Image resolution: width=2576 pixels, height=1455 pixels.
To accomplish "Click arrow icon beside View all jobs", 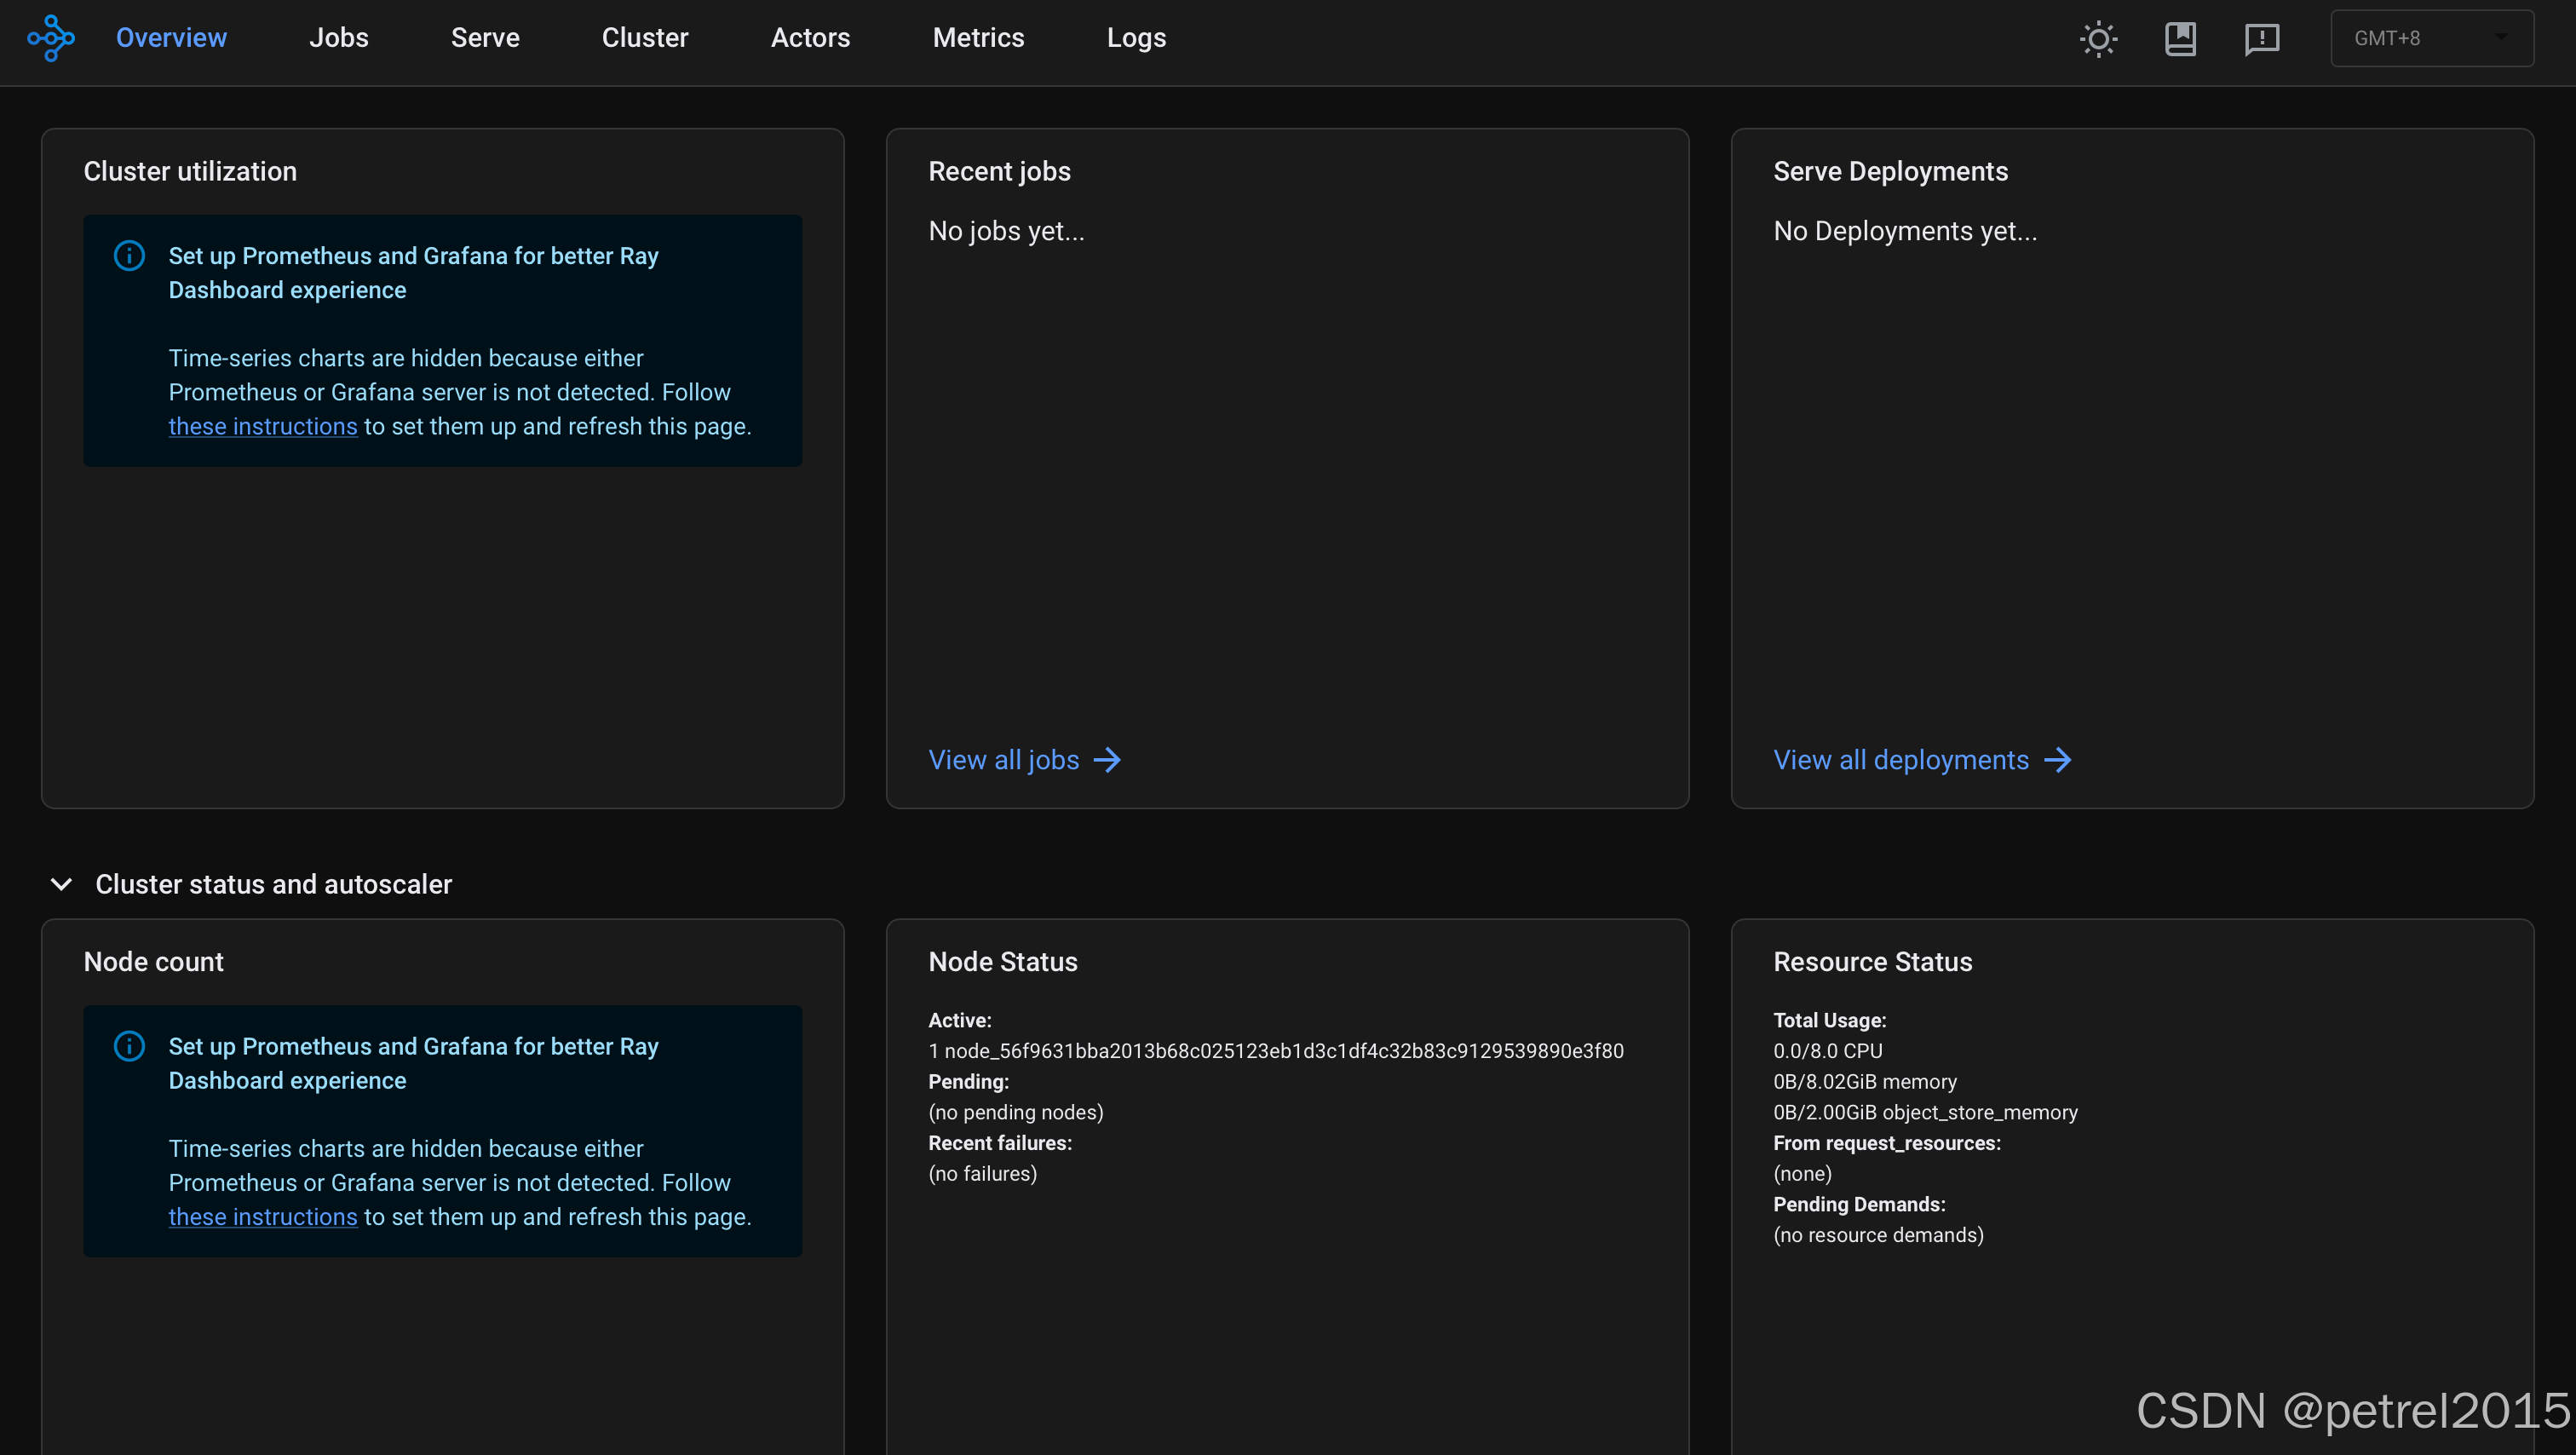I will click(x=1107, y=760).
